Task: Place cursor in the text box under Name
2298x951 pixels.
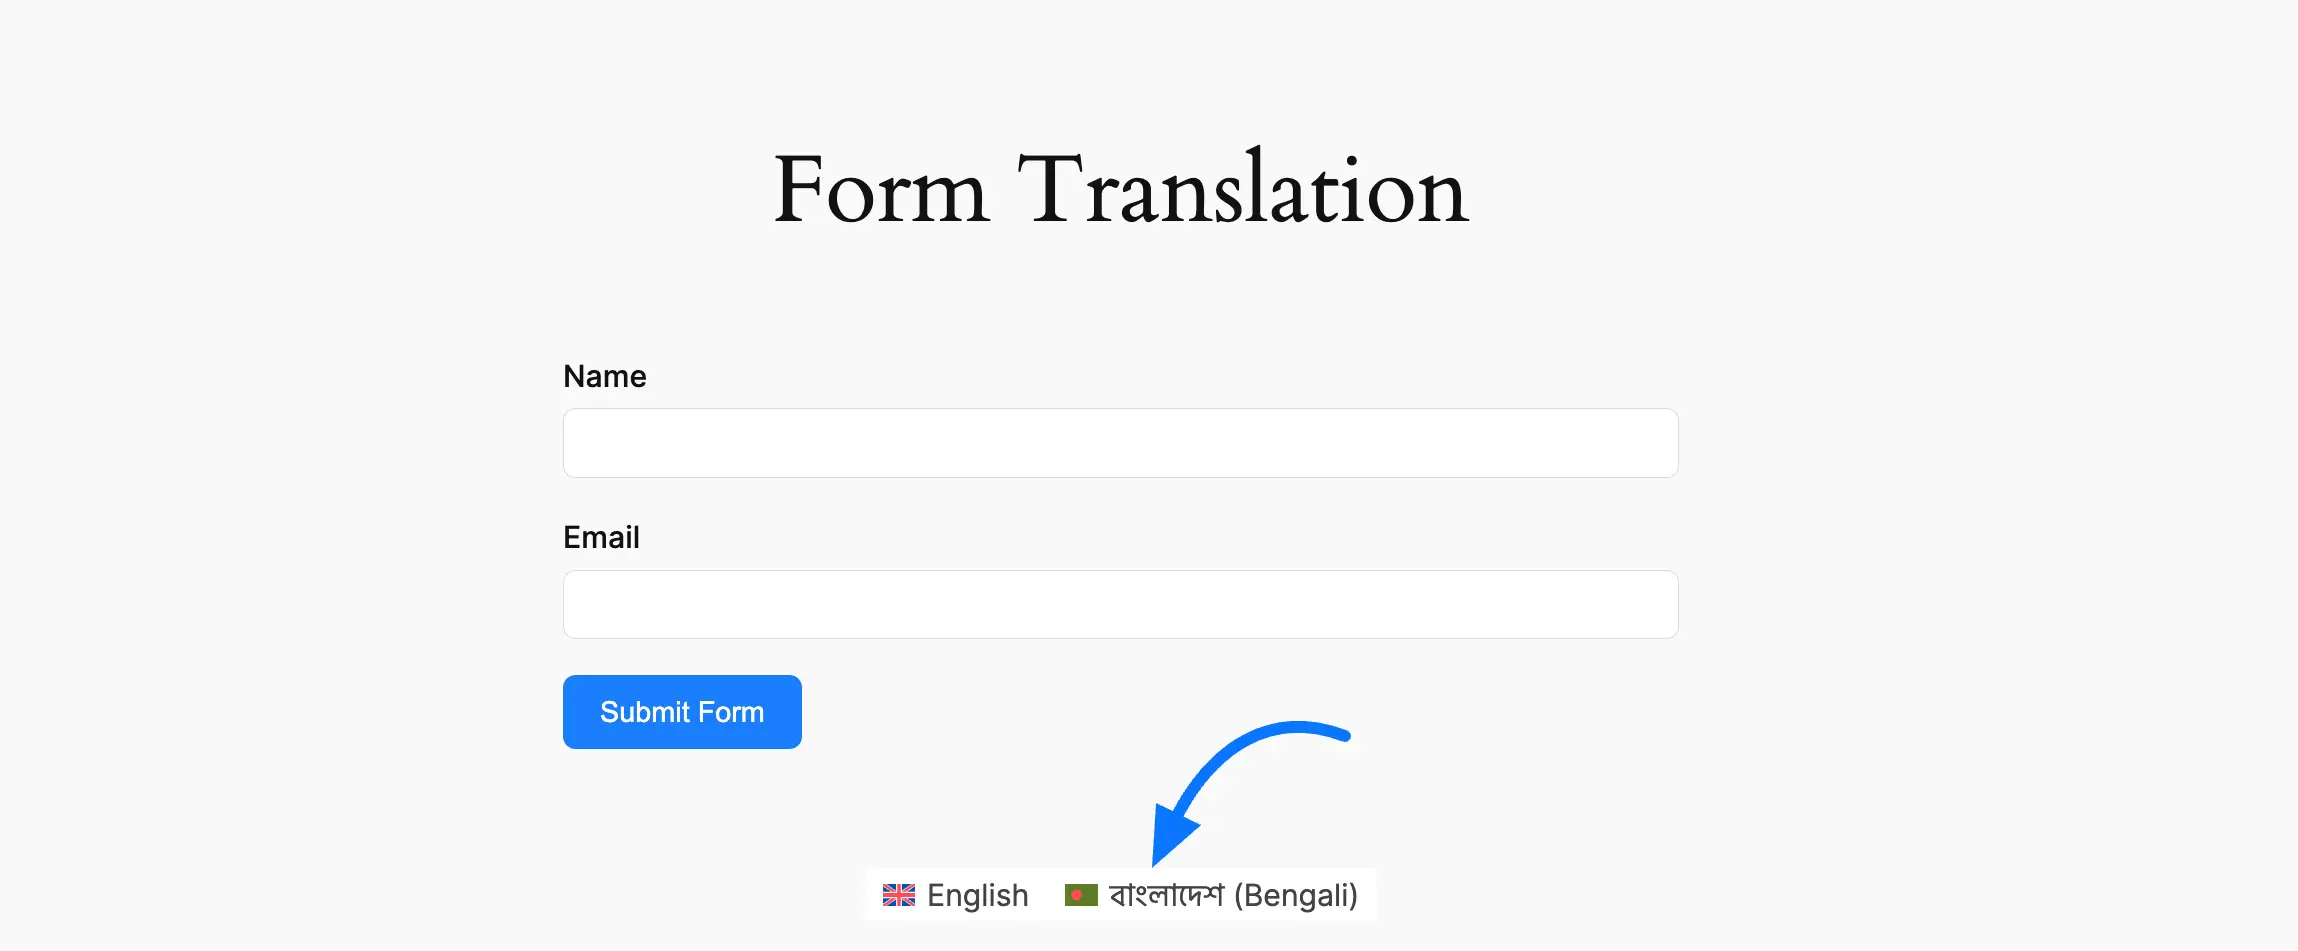Action: 1120,443
